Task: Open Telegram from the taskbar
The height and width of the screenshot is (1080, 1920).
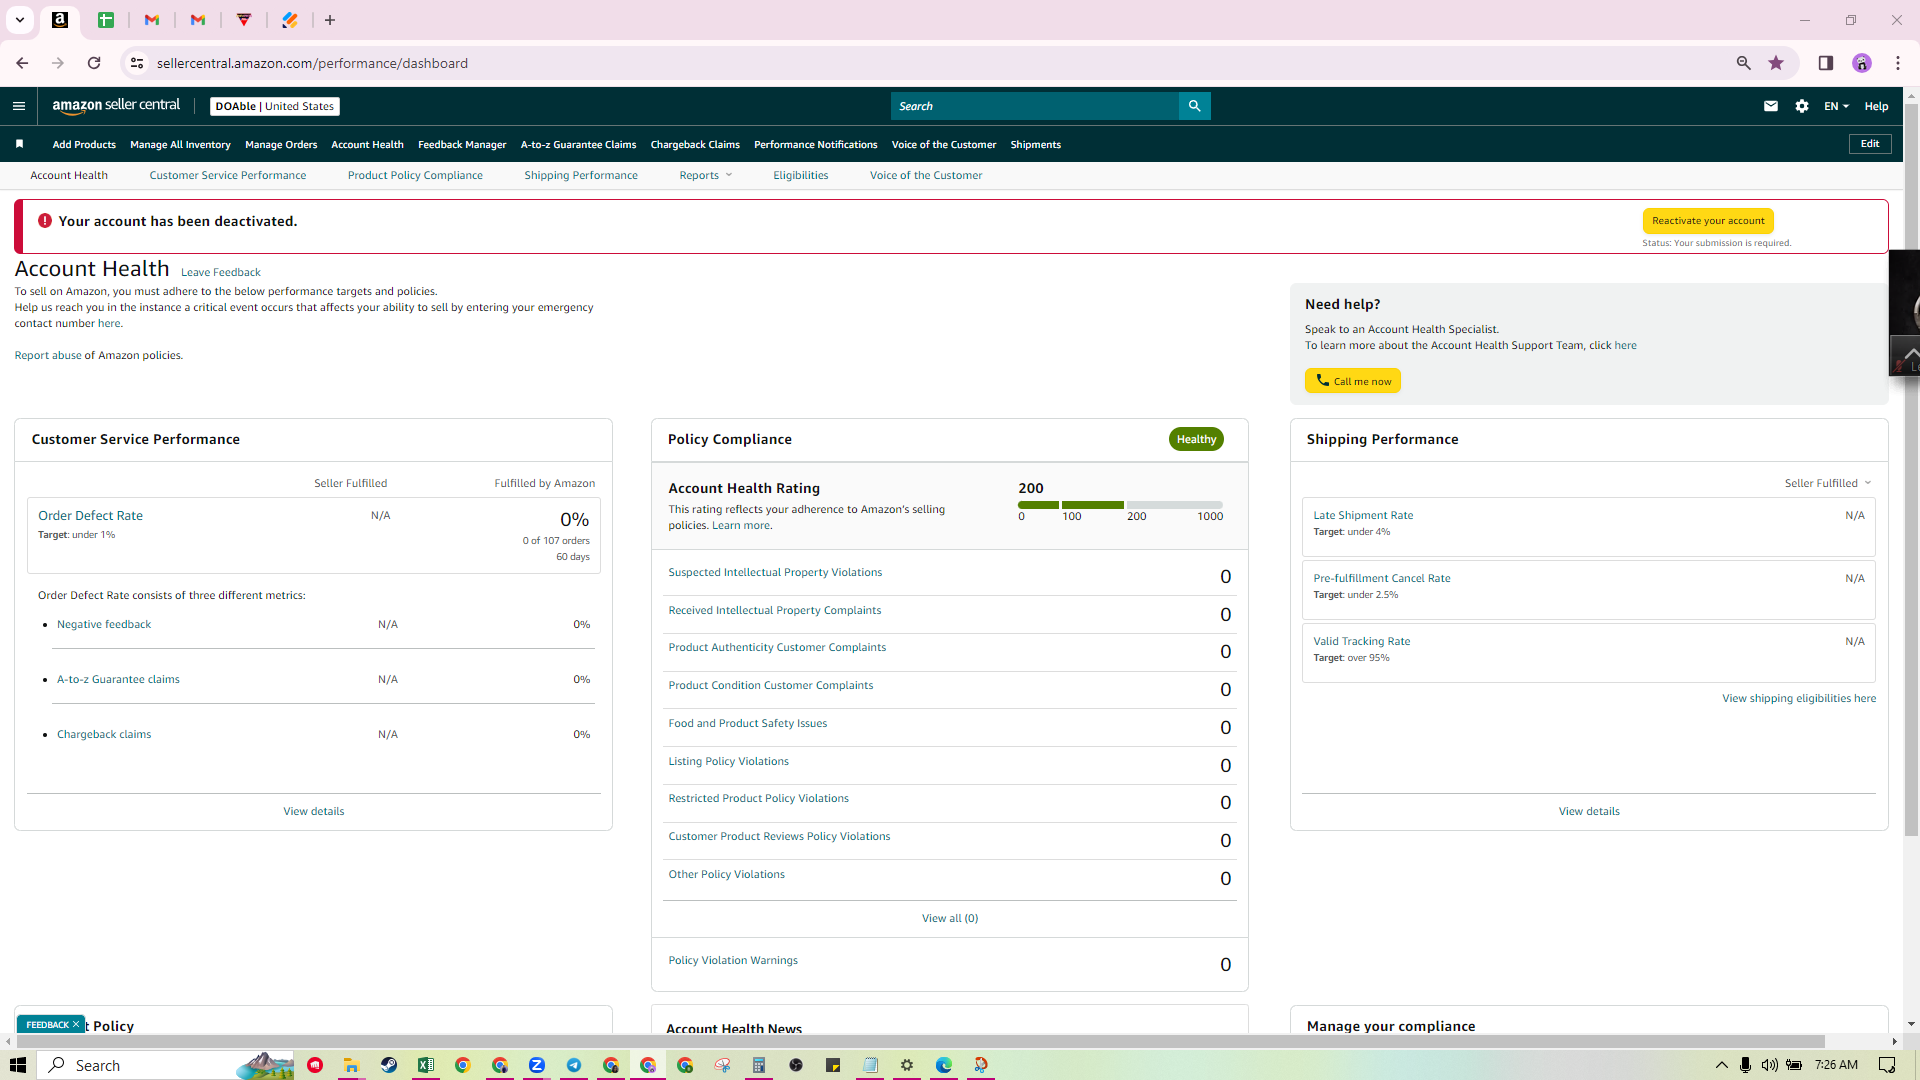Action: (x=574, y=1065)
